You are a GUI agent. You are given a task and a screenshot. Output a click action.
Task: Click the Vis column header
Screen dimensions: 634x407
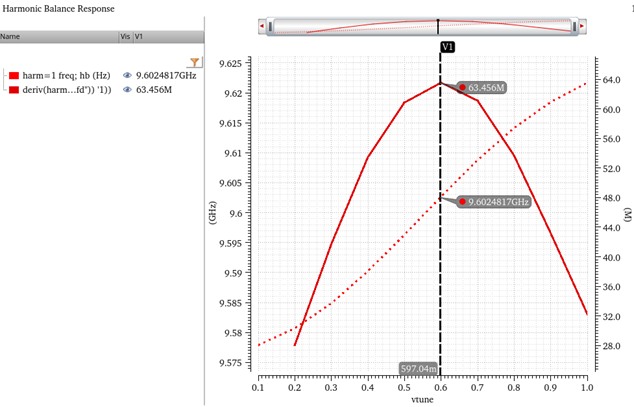coord(125,36)
